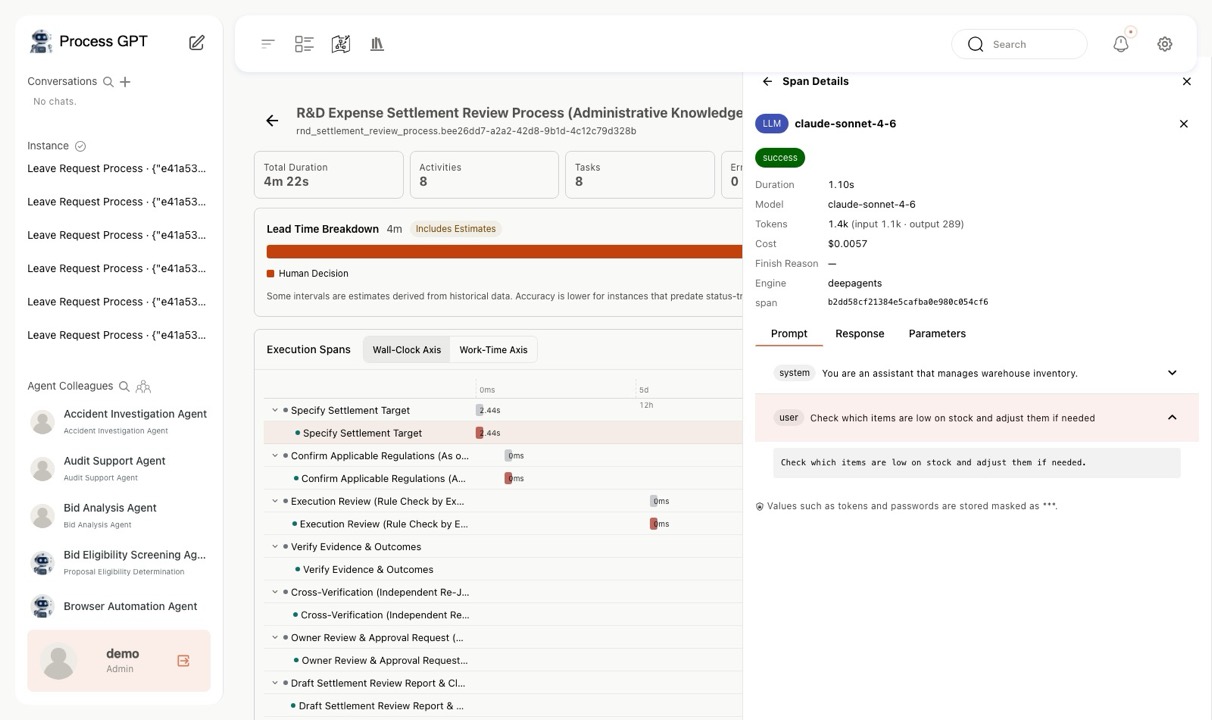This screenshot has width=1212, height=720.
Task: Click the Total Duration 4m 22s card
Action: click(328, 175)
